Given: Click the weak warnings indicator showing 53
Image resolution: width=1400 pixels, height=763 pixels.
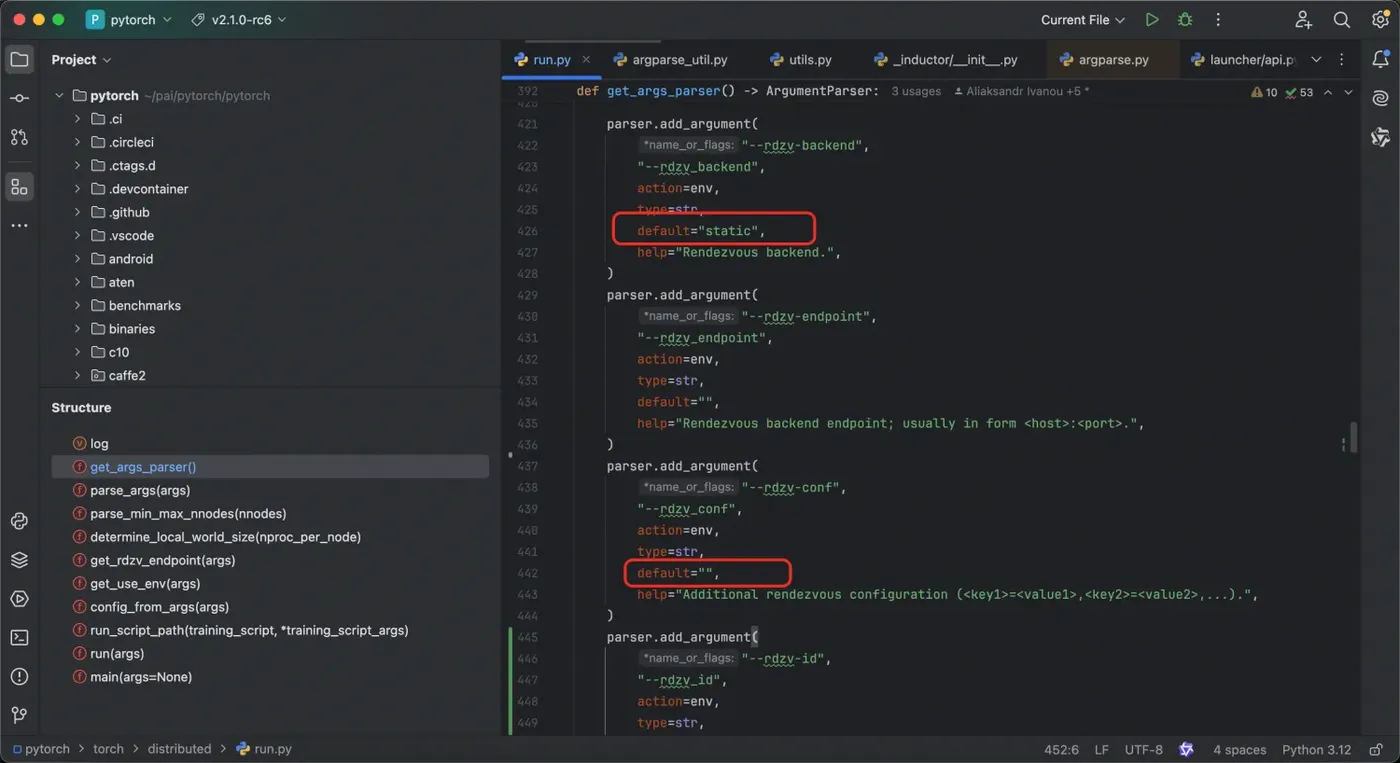Looking at the screenshot, I should (1299, 92).
